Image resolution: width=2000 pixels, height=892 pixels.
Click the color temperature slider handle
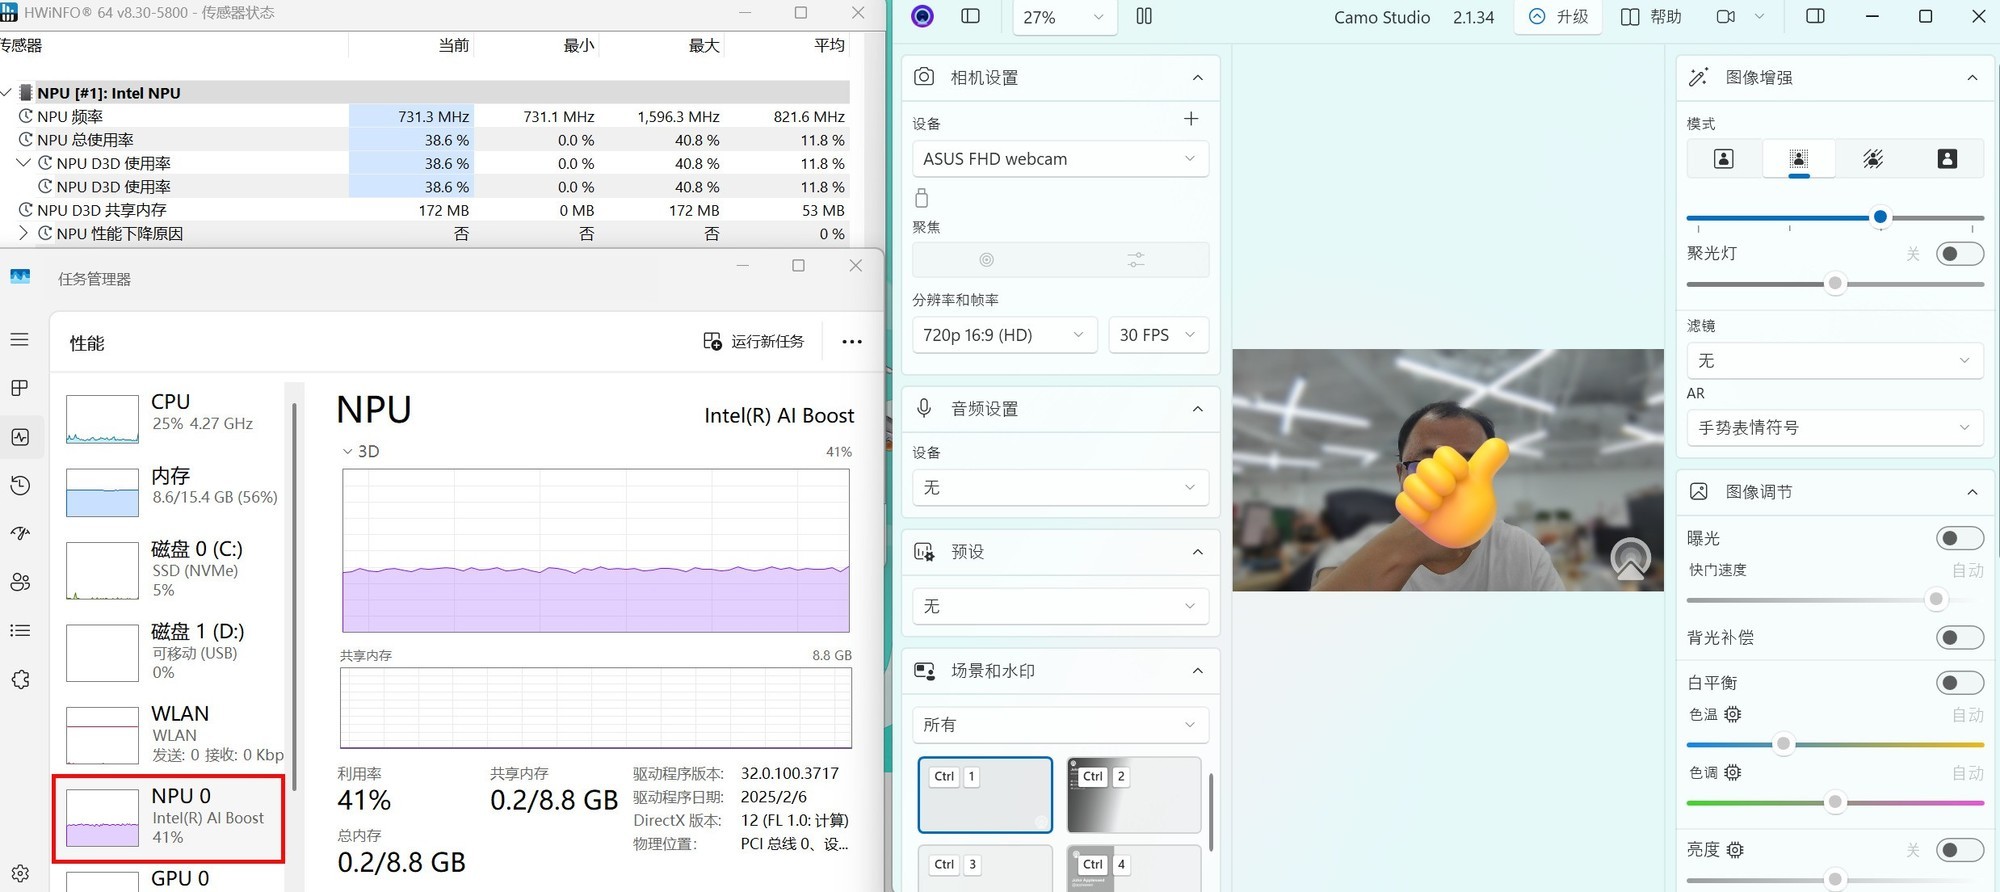tap(1783, 744)
